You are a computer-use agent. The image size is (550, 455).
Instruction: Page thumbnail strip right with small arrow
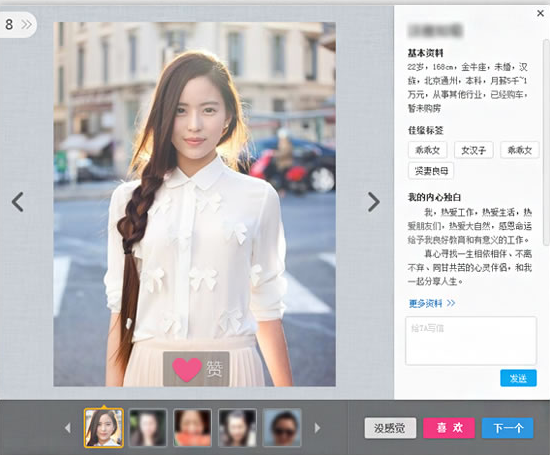[317, 428]
